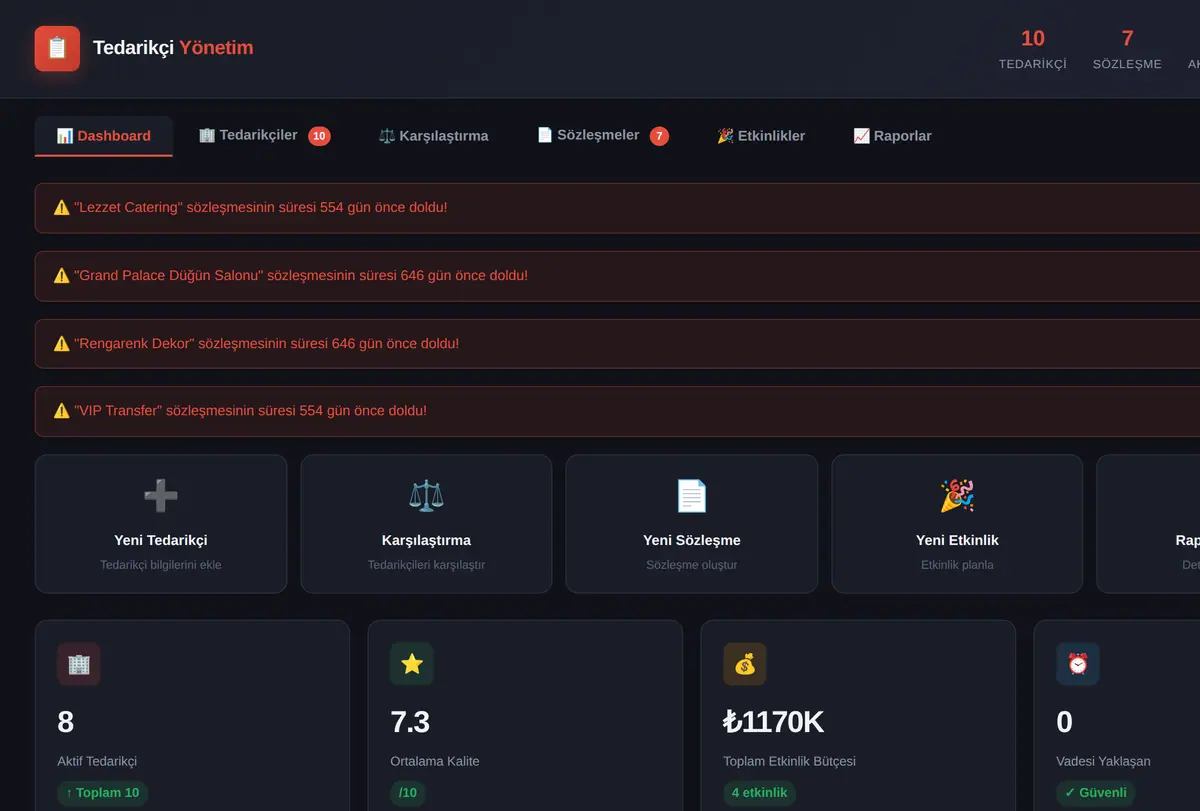The height and width of the screenshot is (811, 1200).
Task: Click the header SÖZLEŞME count of 7
Action: [x=1127, y=38]
